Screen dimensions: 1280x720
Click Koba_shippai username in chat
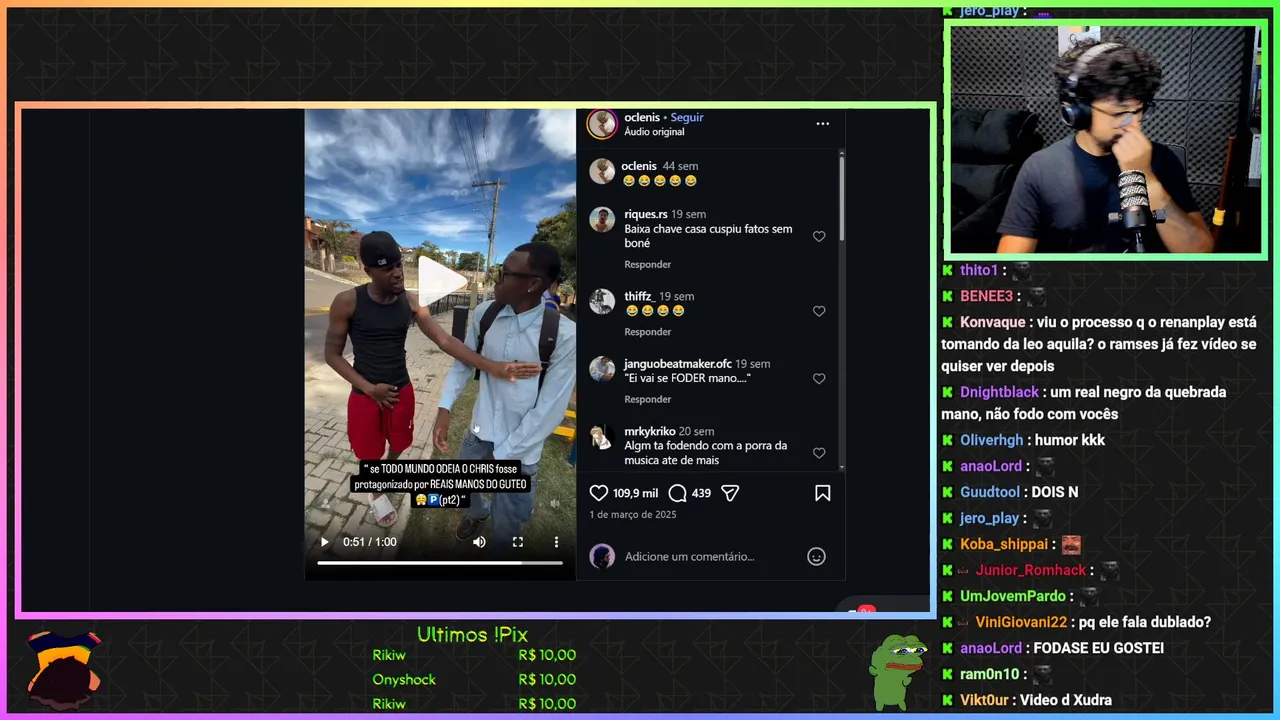click(1004, 544)
